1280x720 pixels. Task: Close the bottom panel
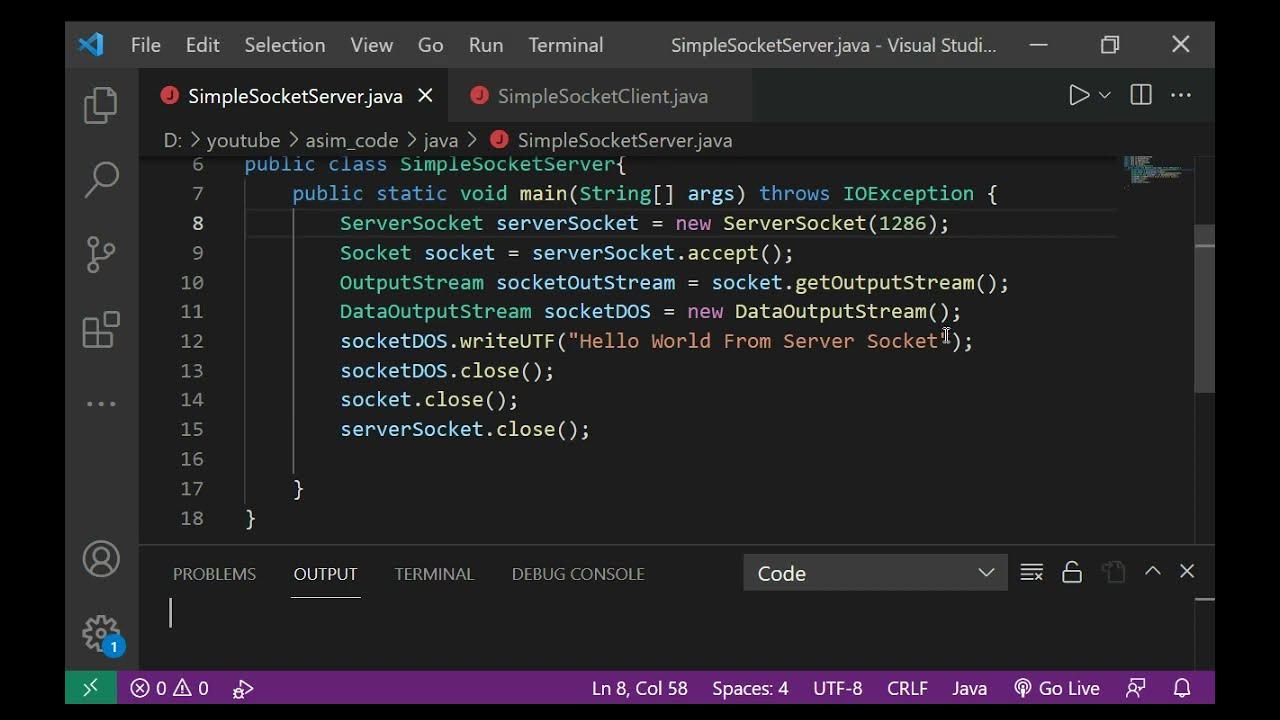[x=1187, y=571]
